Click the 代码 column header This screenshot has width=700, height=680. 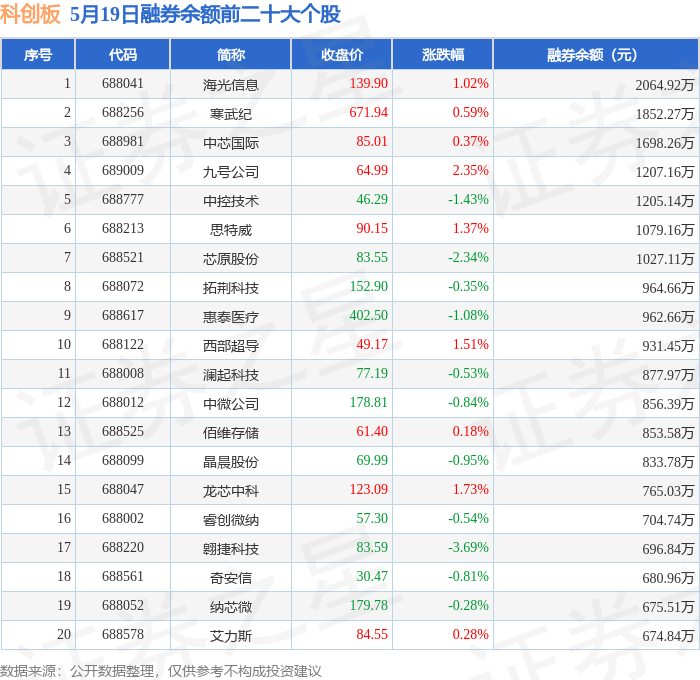123,54
